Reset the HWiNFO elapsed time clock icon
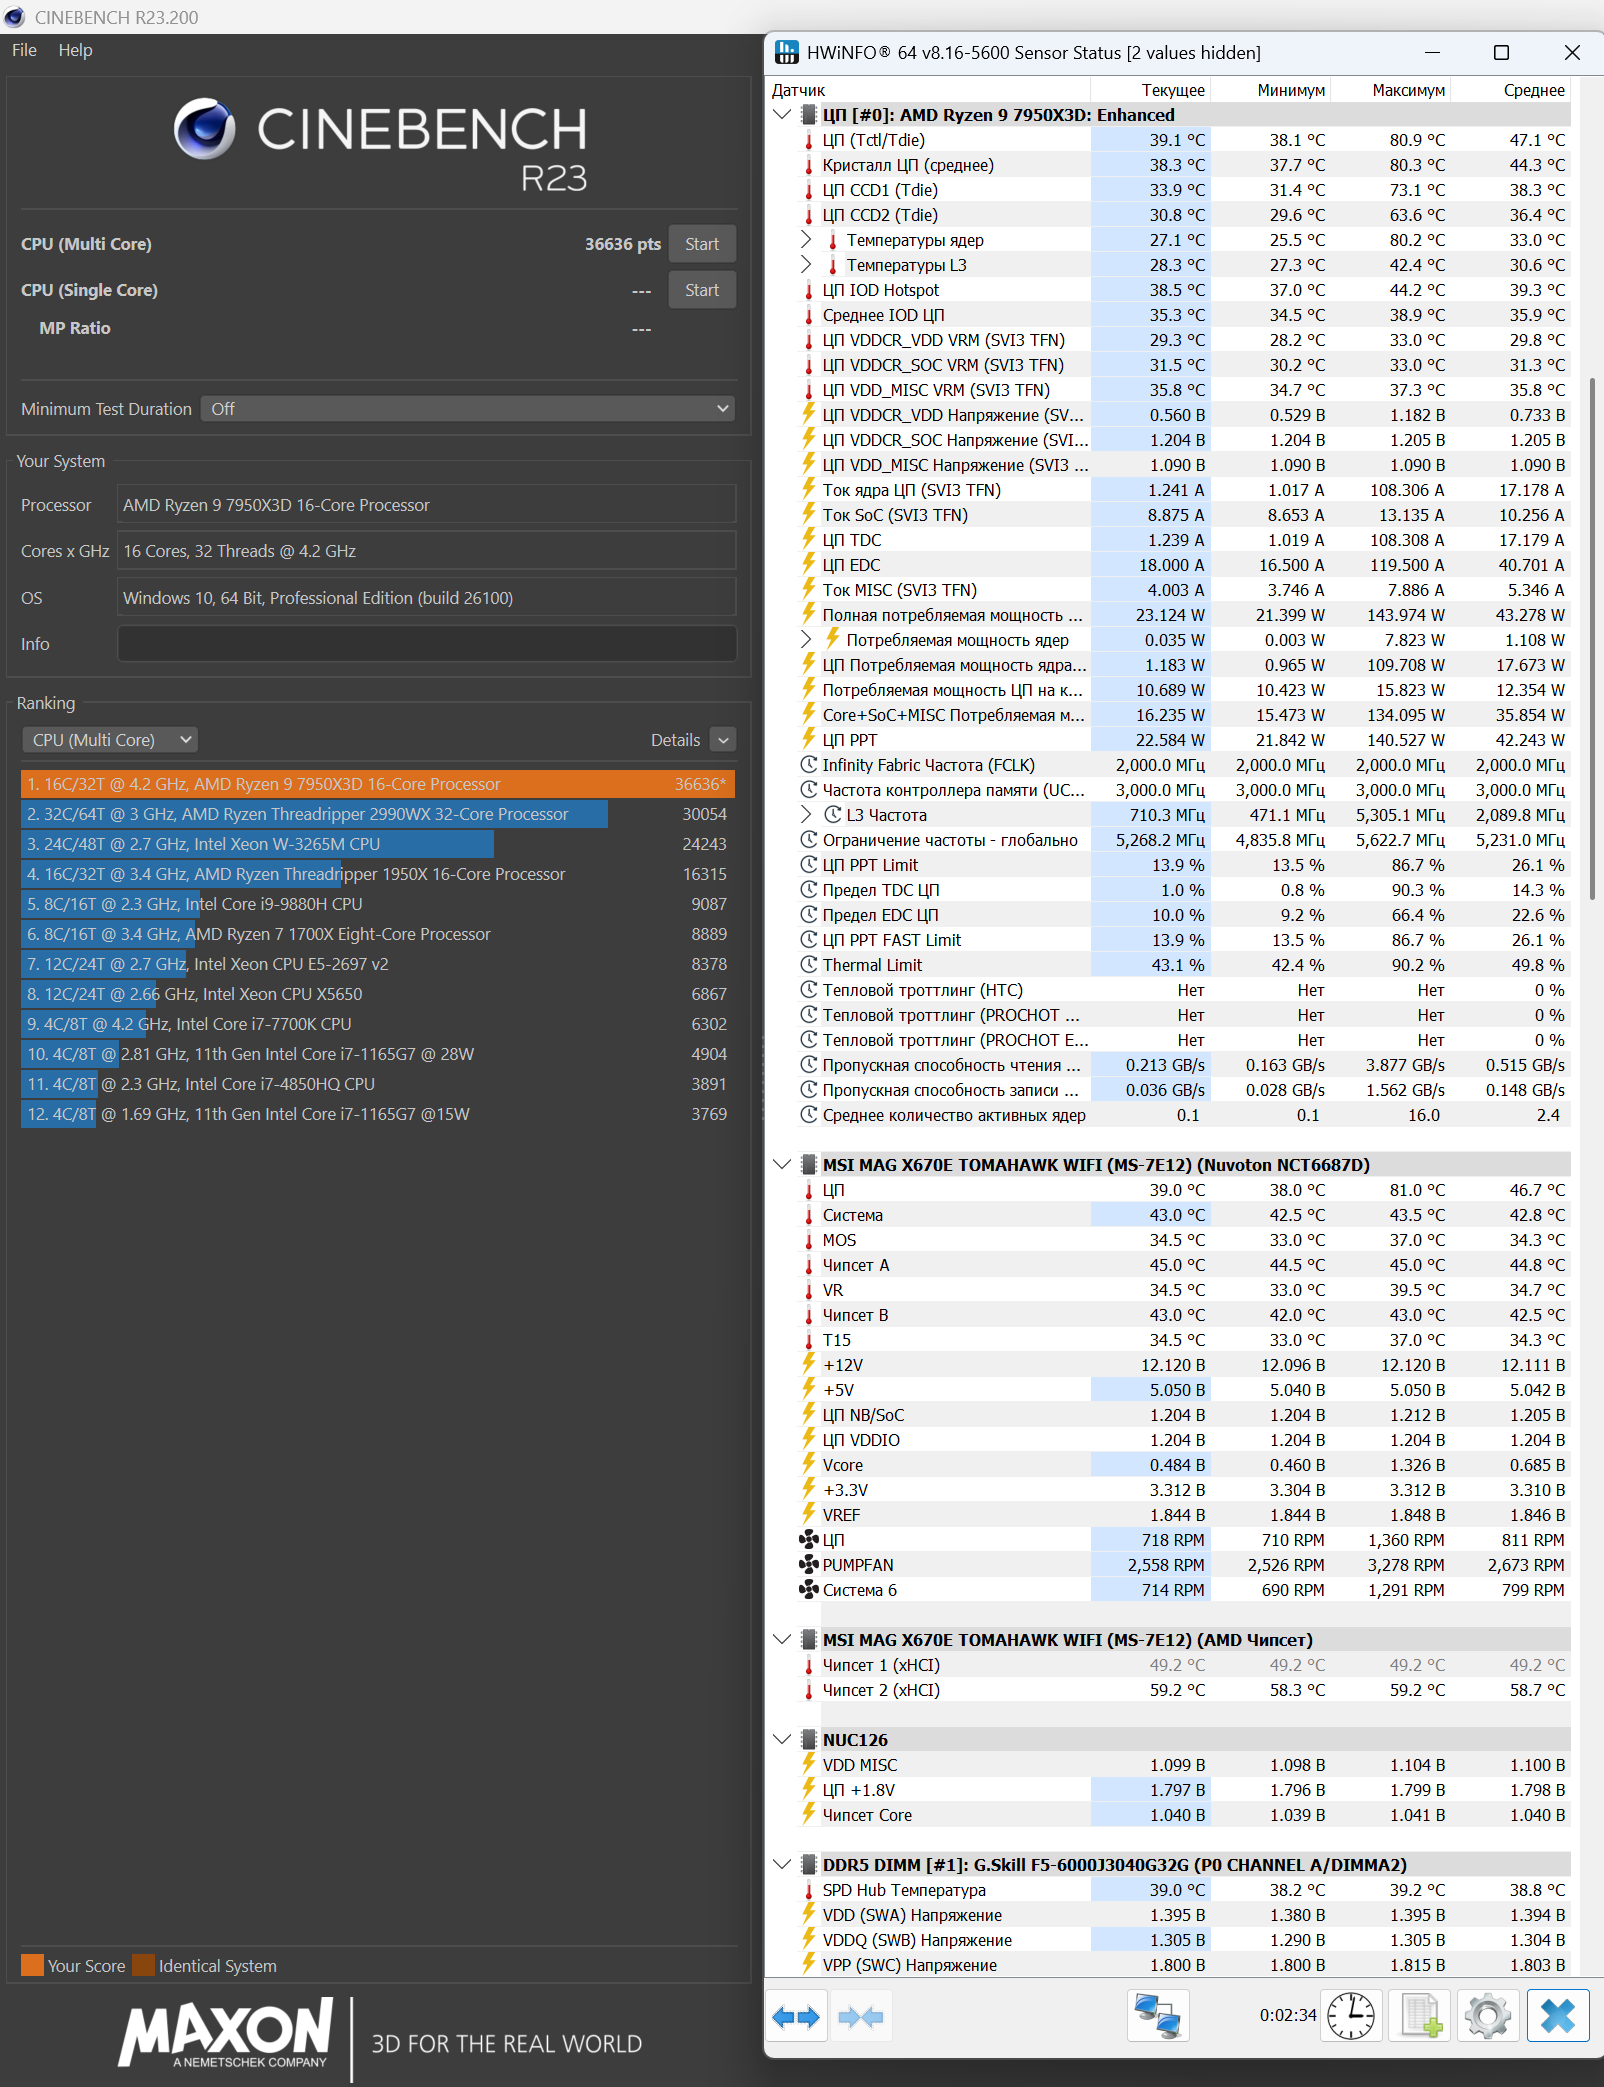 pos(1350,2016)
